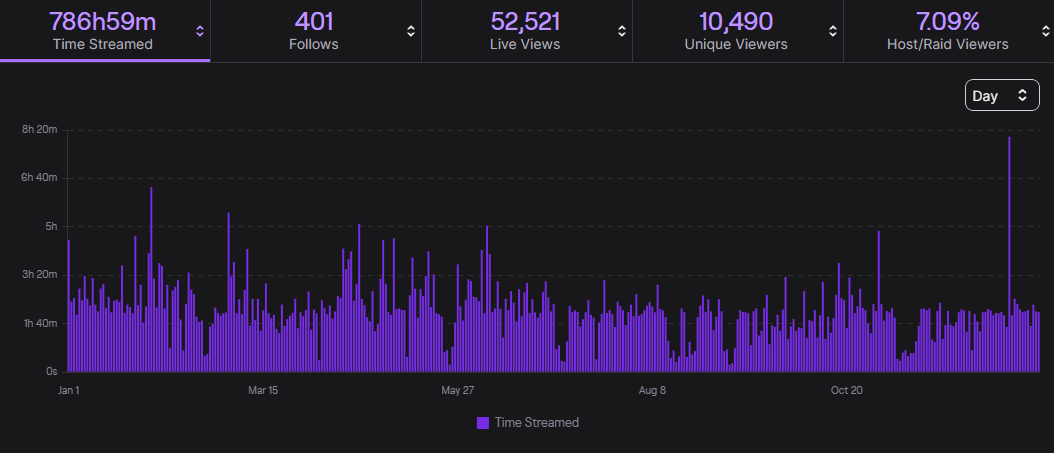Screen dimensions: 1054x453
Task: Select the Time Streamed stat tab
Action: [x=102, y=30]
